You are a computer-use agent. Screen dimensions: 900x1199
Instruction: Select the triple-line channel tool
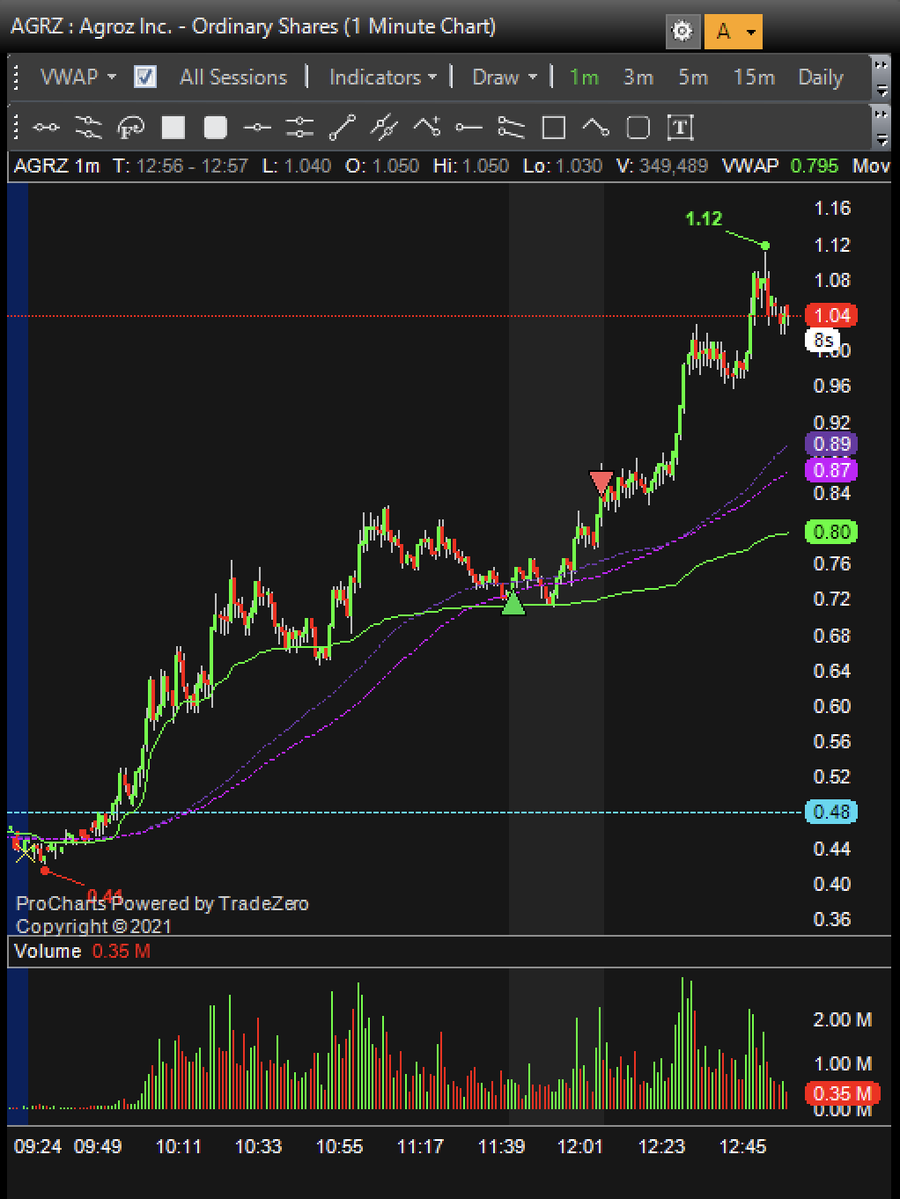pyautogui.click(x=89, y=128)
